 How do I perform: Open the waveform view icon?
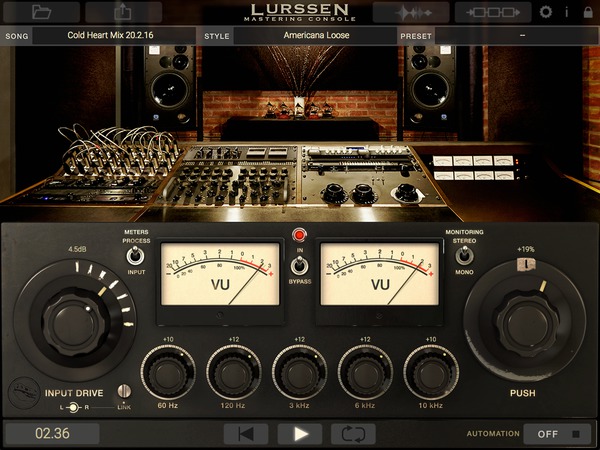410,12
